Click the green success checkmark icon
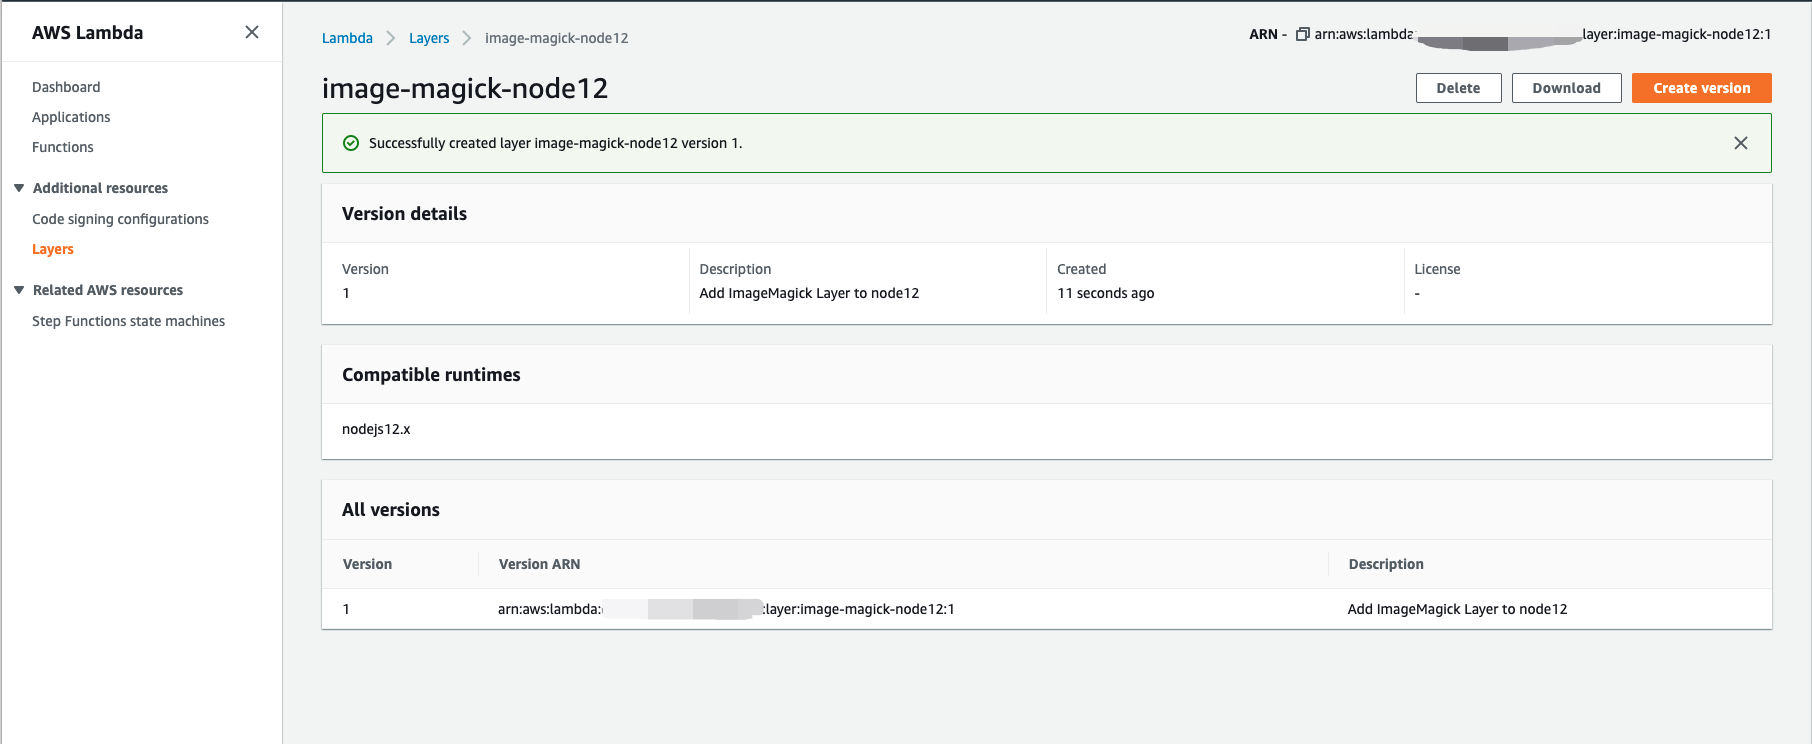 pyautogui.click(x=351, y=143)
